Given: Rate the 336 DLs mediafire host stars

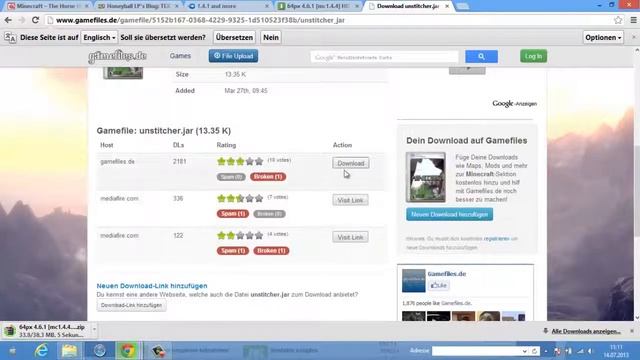Looking at the screenshot, I should pyautogui.click(x=240, y=199).
